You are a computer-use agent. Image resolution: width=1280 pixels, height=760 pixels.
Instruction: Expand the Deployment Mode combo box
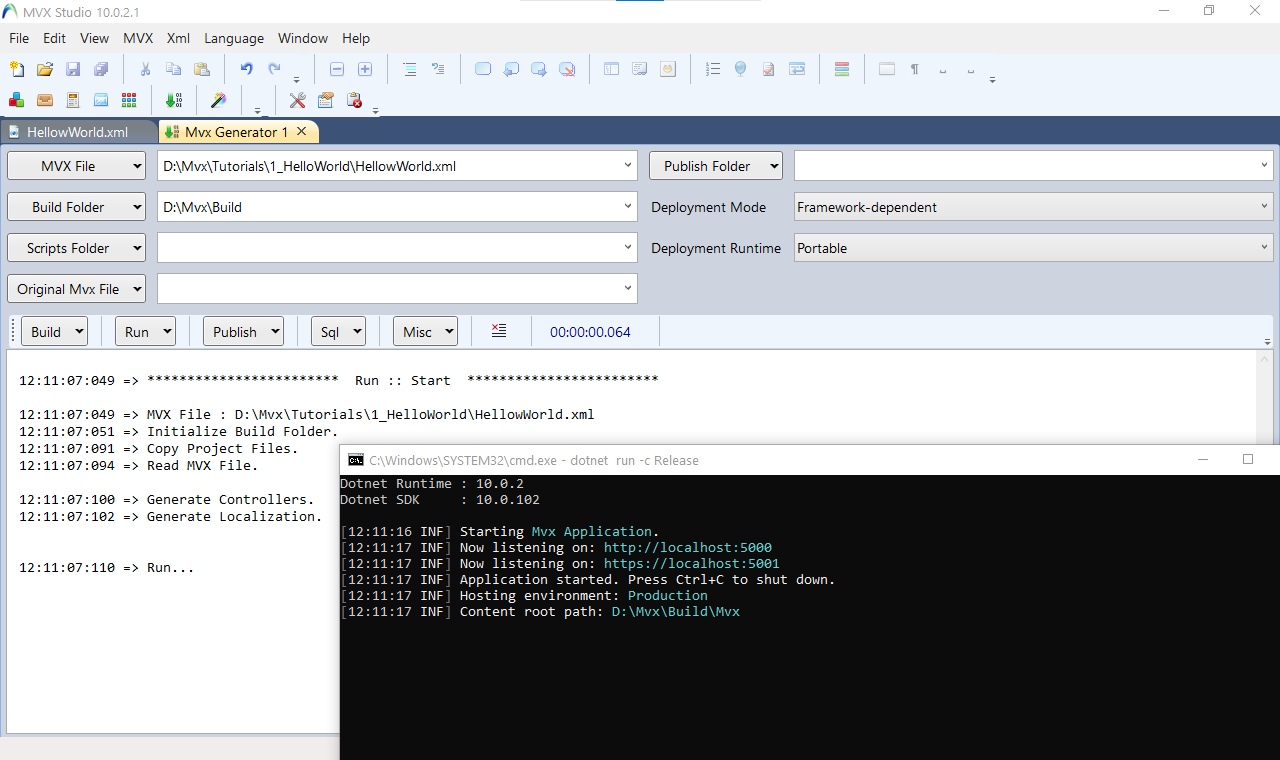coord(1264,207)
